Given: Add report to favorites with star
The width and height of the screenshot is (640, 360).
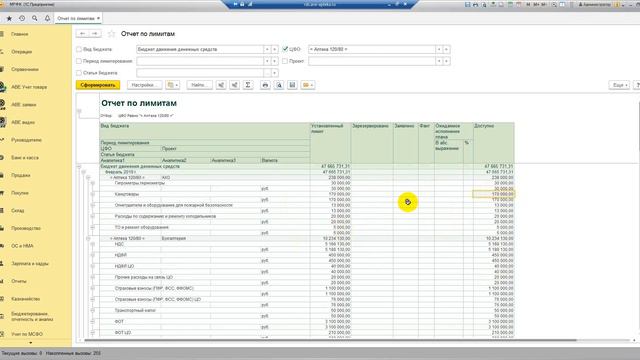Looking at the screenshot, I should click(111, 34).
